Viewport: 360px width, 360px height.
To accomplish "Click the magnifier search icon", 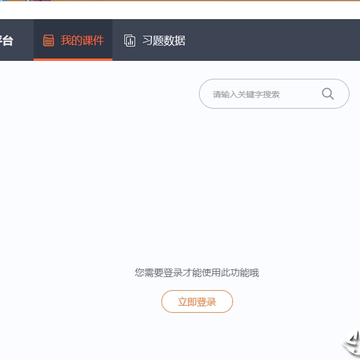I will click(328, 94).
